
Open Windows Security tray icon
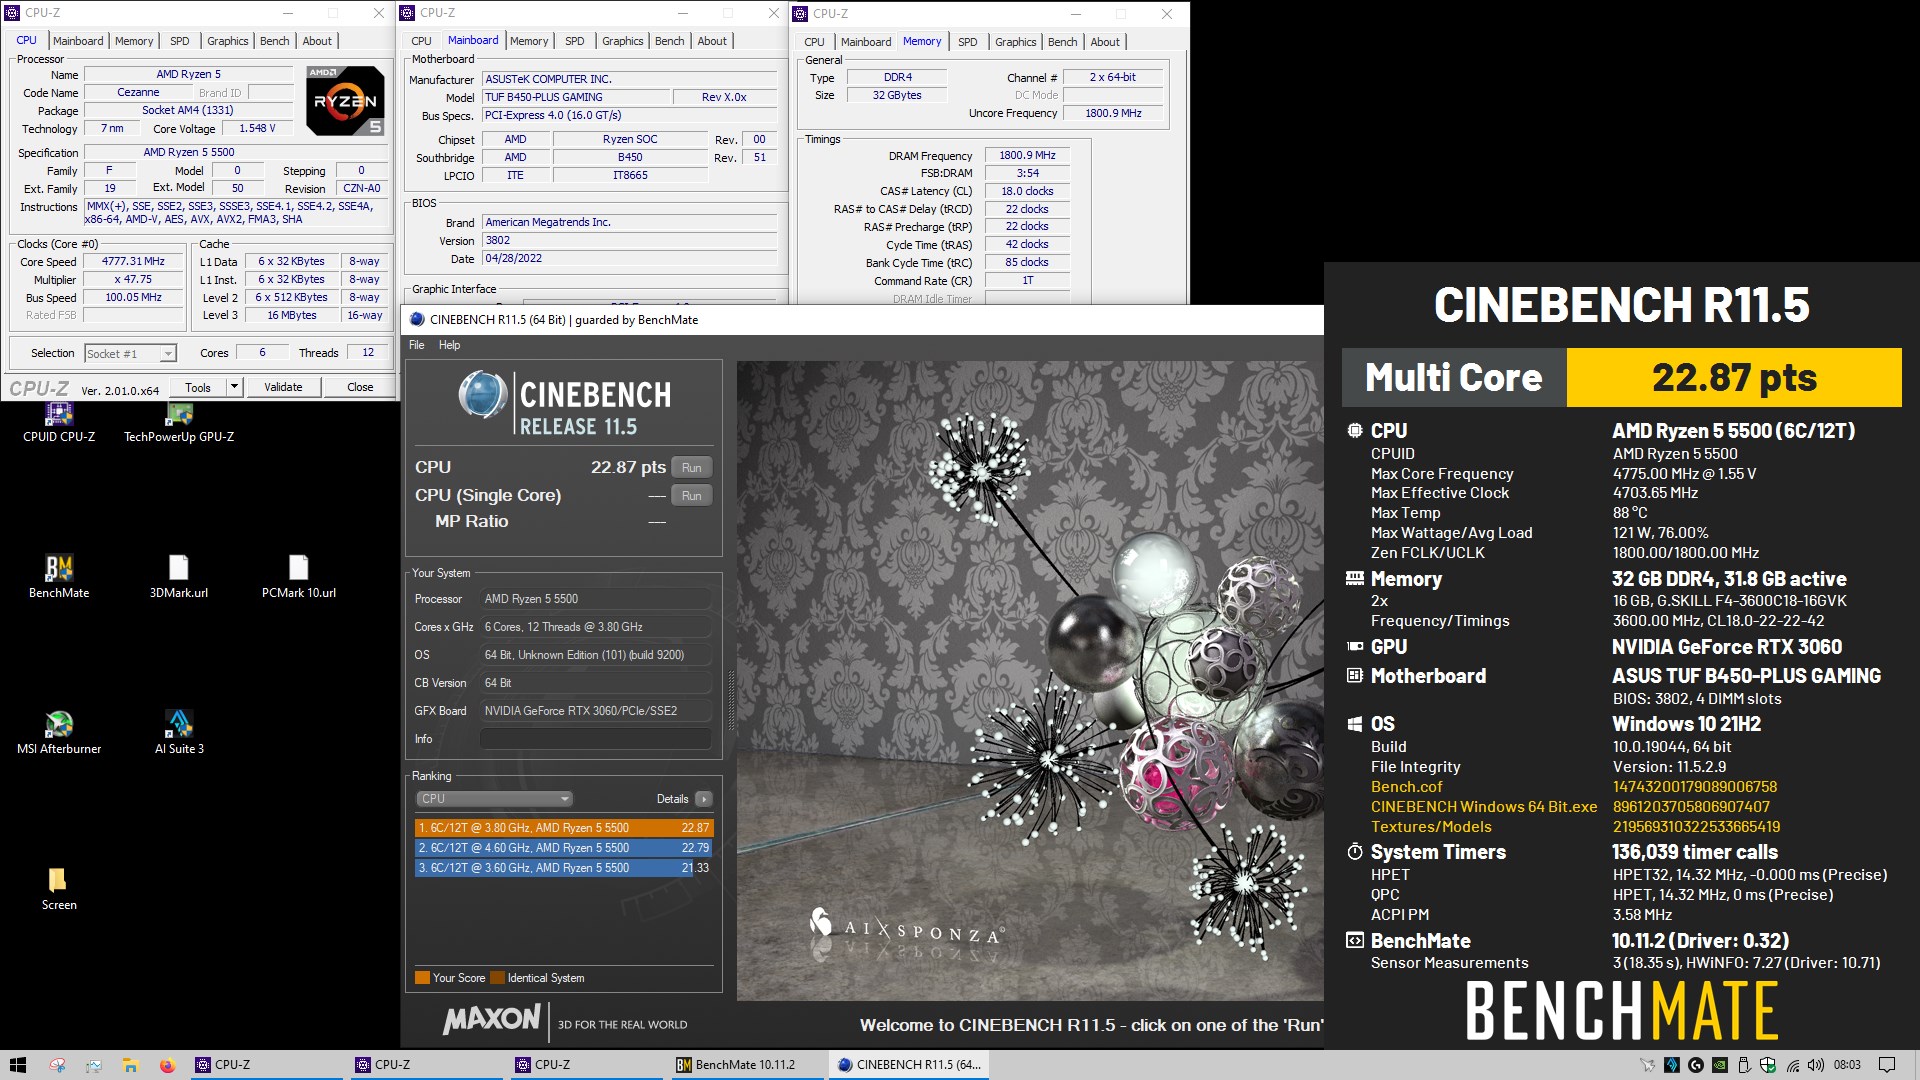pos(1768,1065)
